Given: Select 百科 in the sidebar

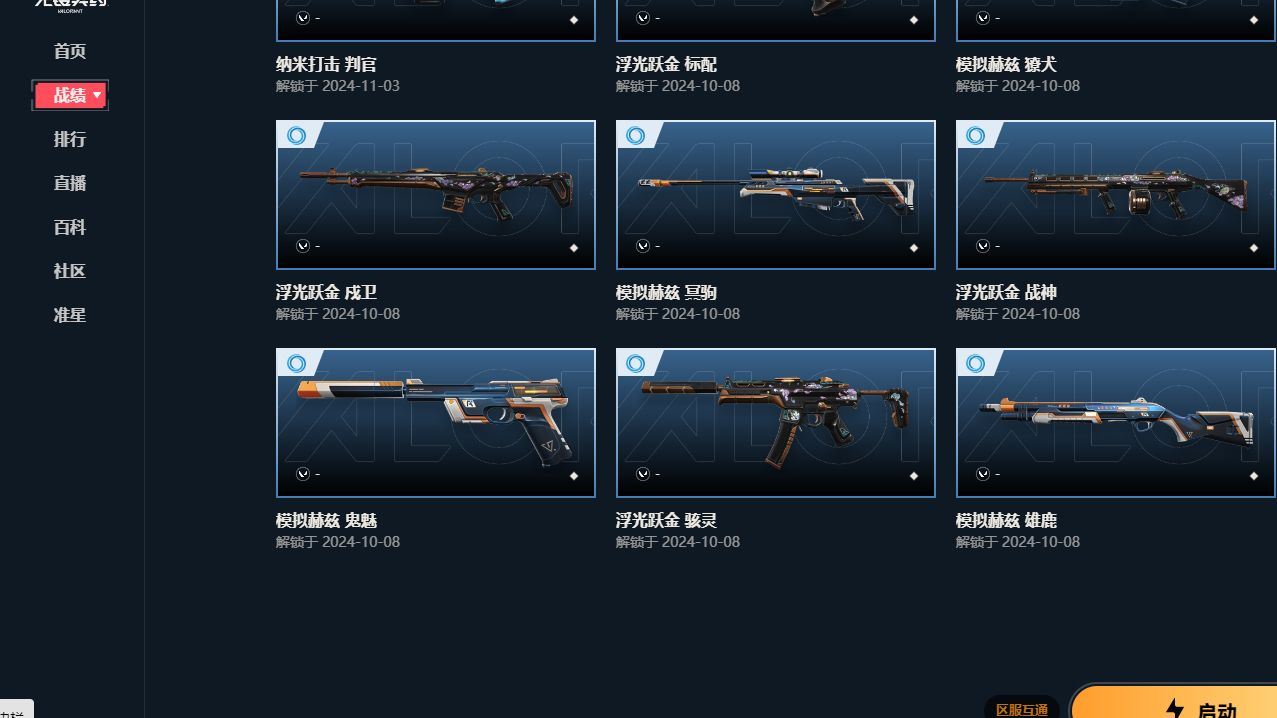Looking at the screenshot, I should [x=70, y=227].
